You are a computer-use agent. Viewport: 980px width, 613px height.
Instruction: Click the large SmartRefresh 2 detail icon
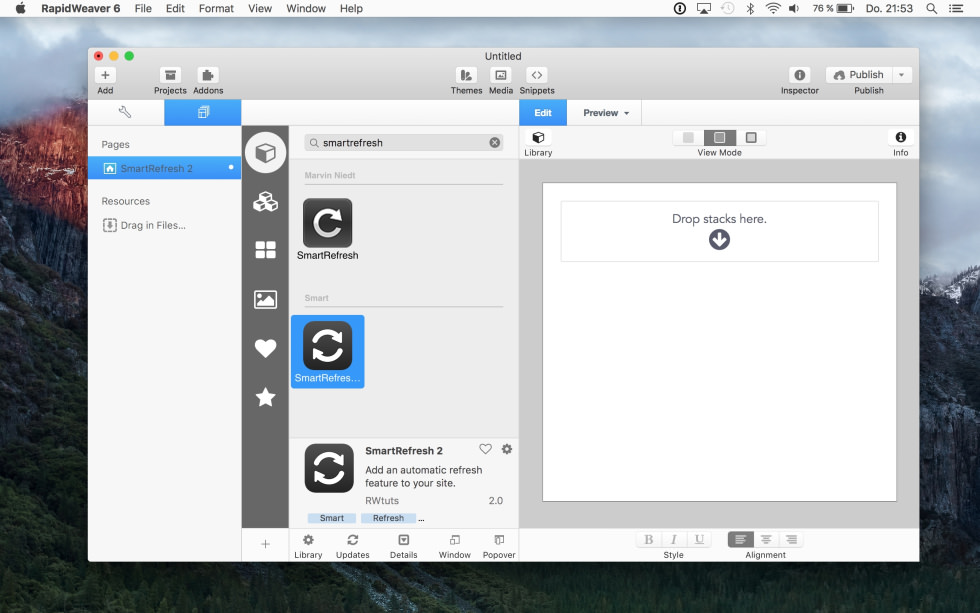(329, 469)
